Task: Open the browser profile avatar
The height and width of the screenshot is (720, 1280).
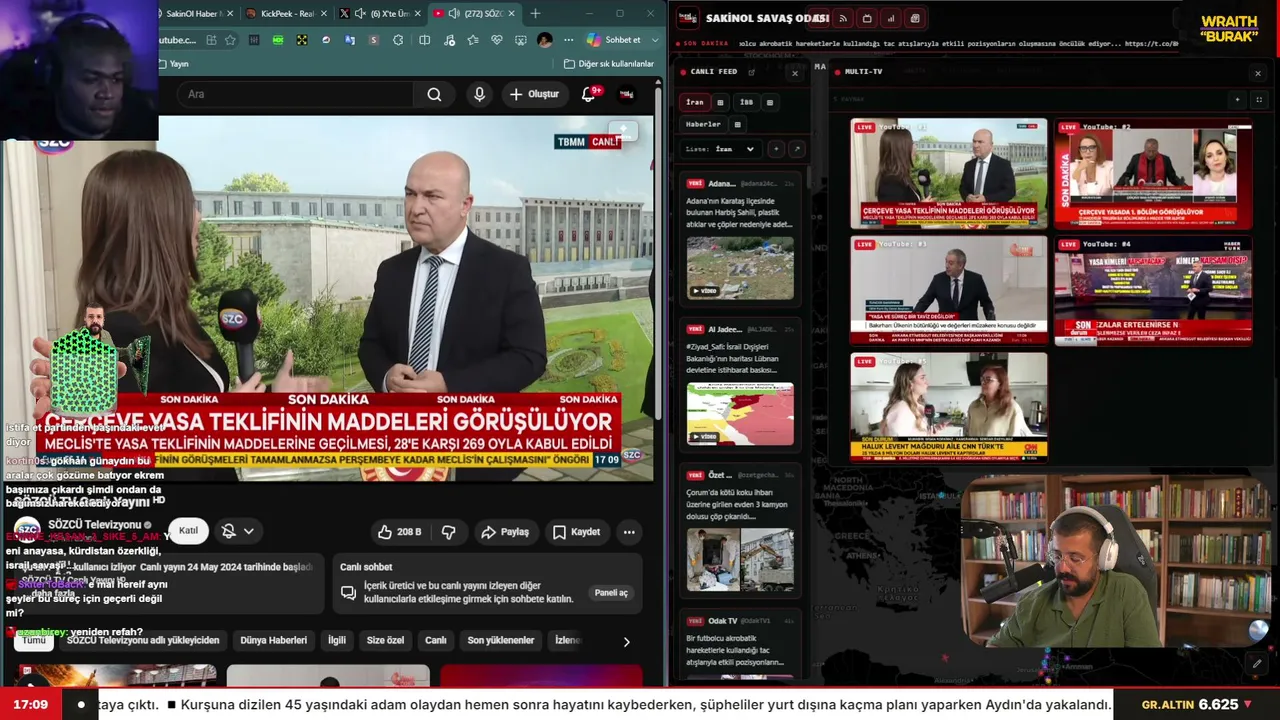Action: [x=544, y=40]
